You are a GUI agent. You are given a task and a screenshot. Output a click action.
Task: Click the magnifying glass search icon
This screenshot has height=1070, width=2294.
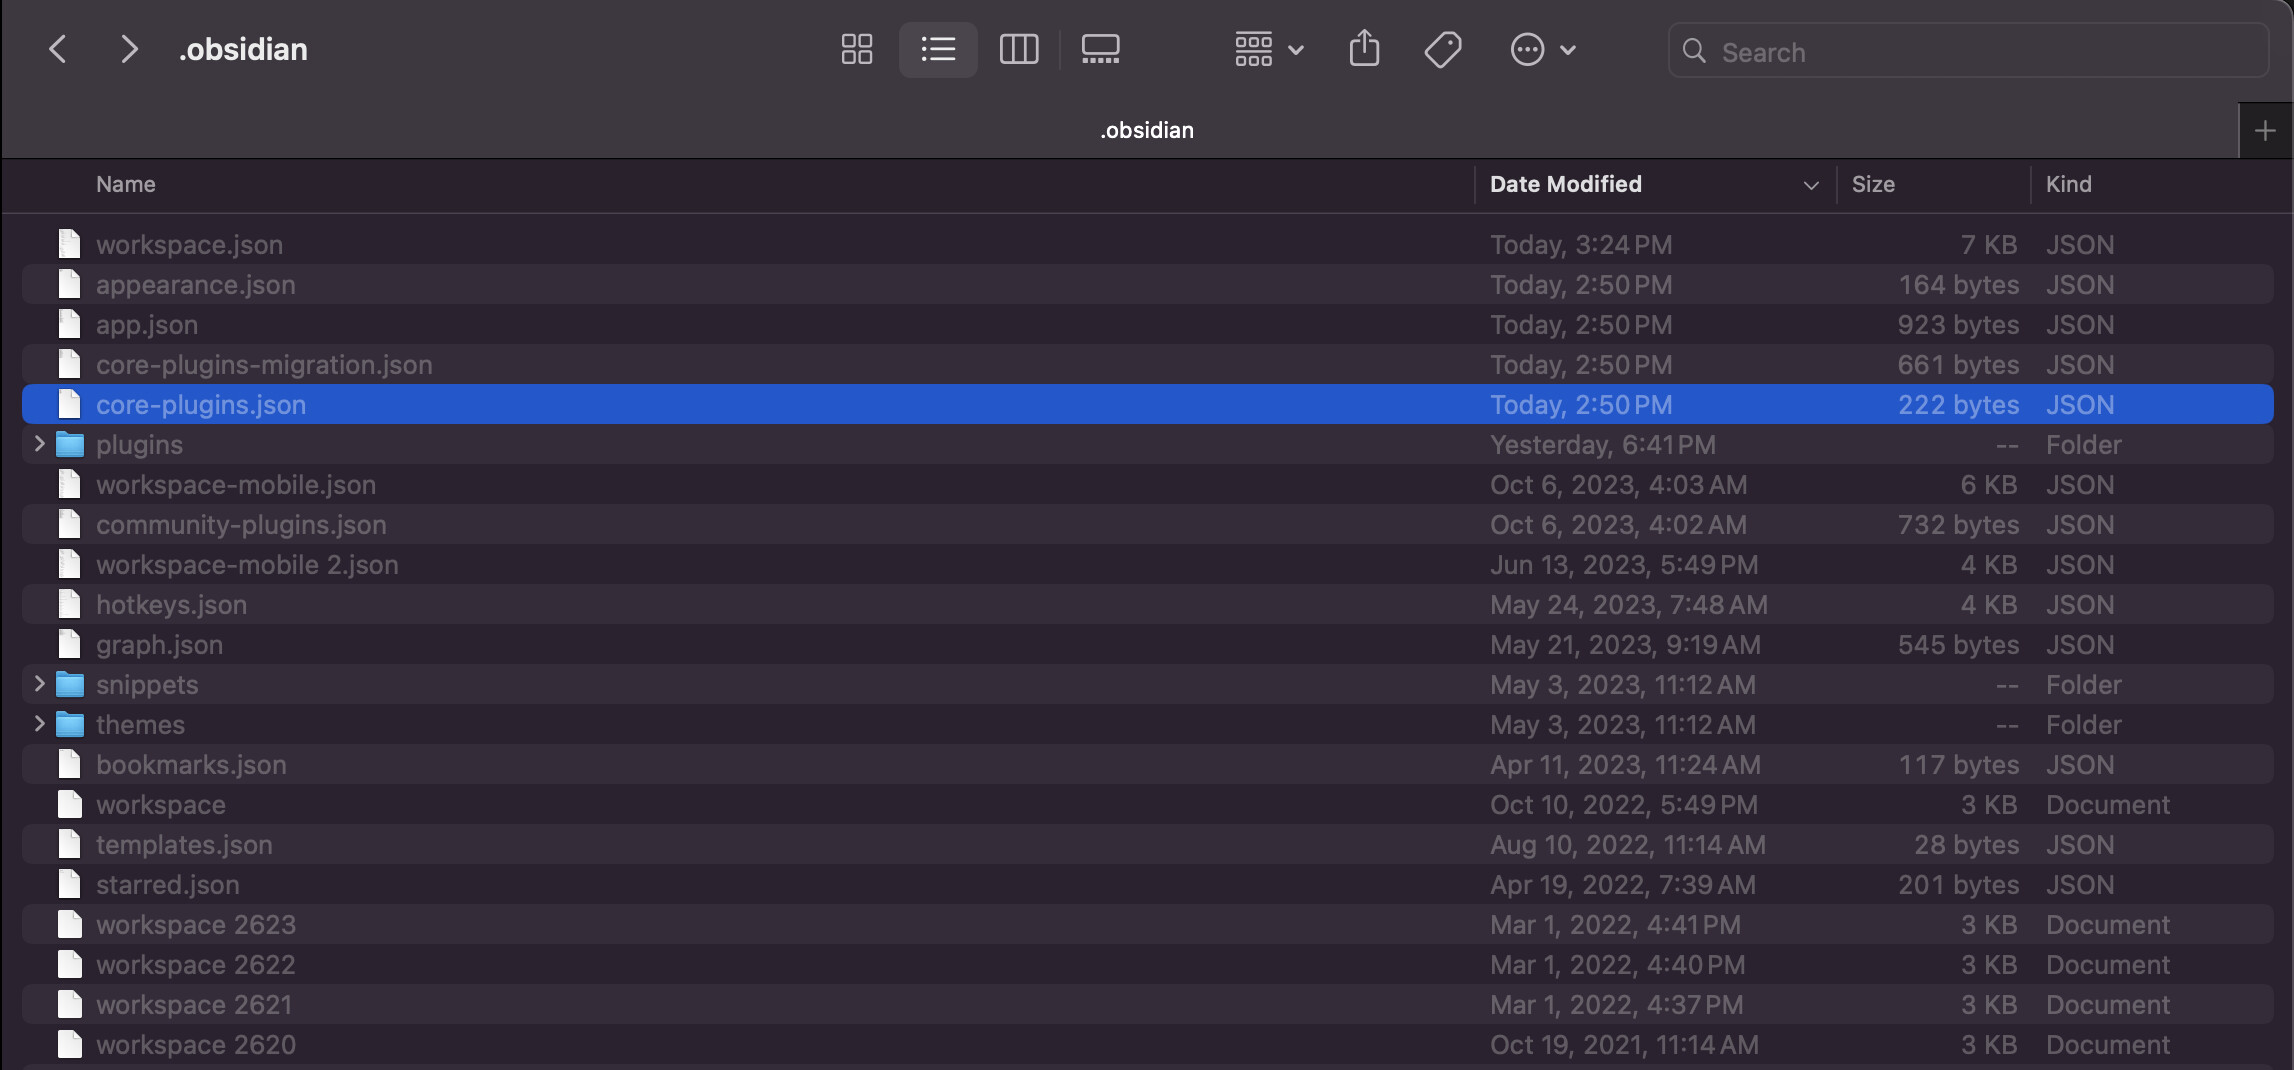click(1694, 51)
